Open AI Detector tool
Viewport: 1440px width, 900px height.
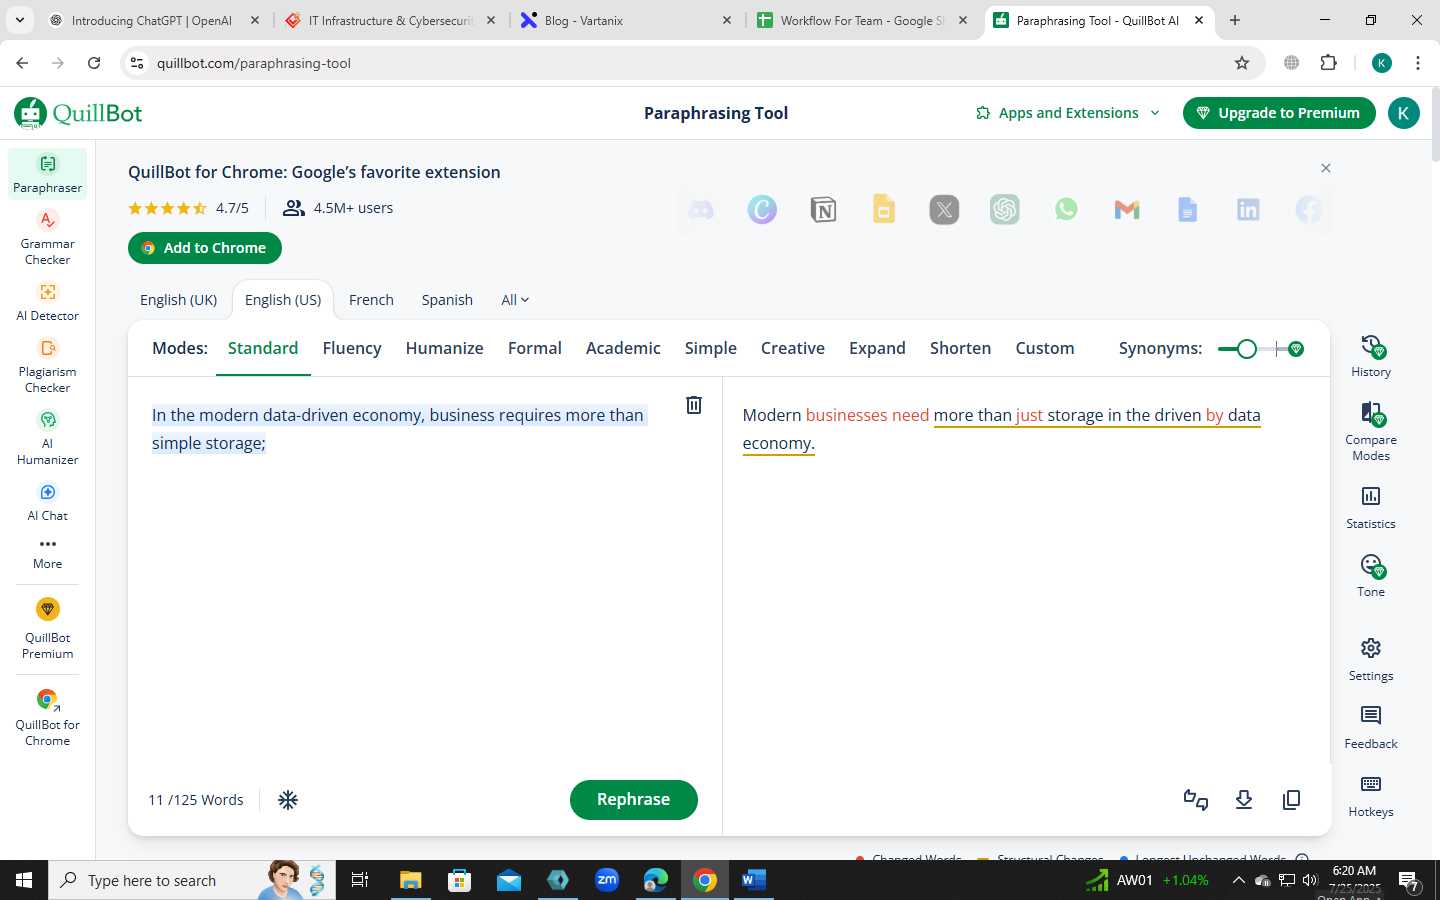pyautogui.click(x=47, y=302)
